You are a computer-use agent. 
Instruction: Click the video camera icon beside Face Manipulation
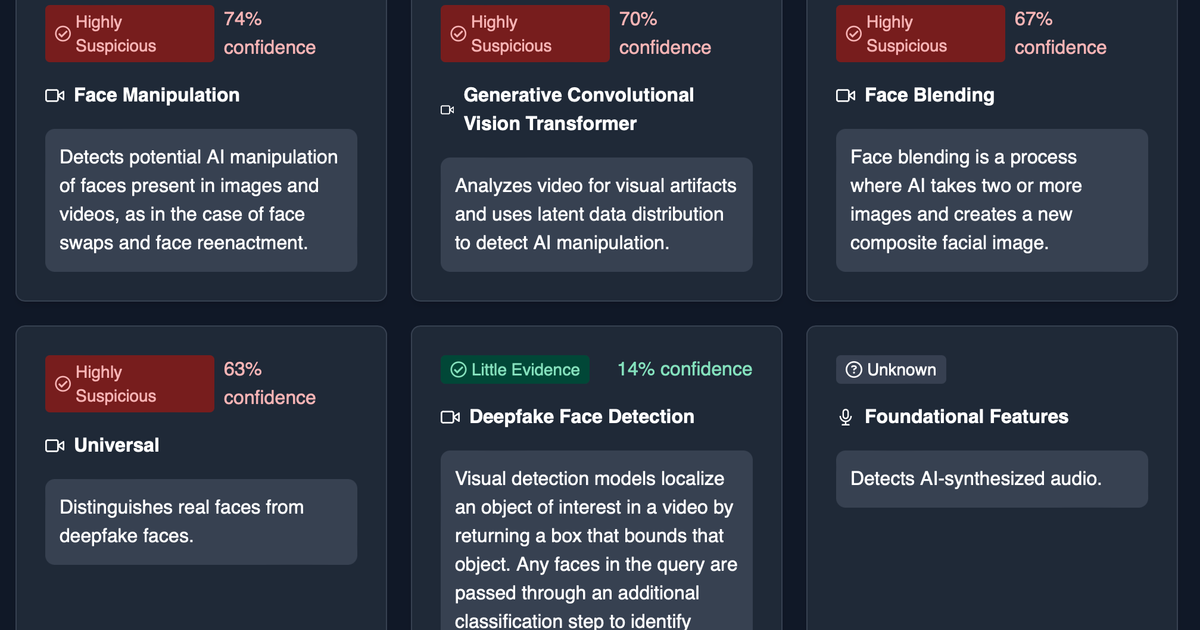point(55,96)
